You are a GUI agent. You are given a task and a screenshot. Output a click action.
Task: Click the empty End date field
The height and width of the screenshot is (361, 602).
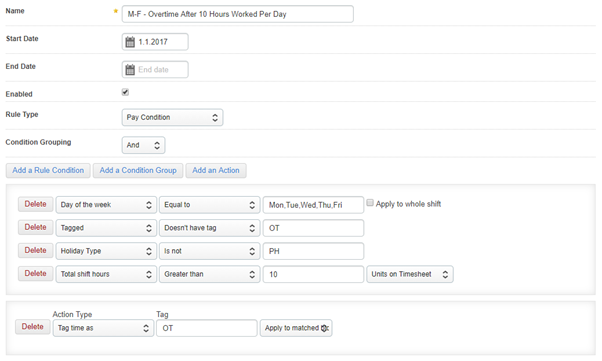click(155, 70)
